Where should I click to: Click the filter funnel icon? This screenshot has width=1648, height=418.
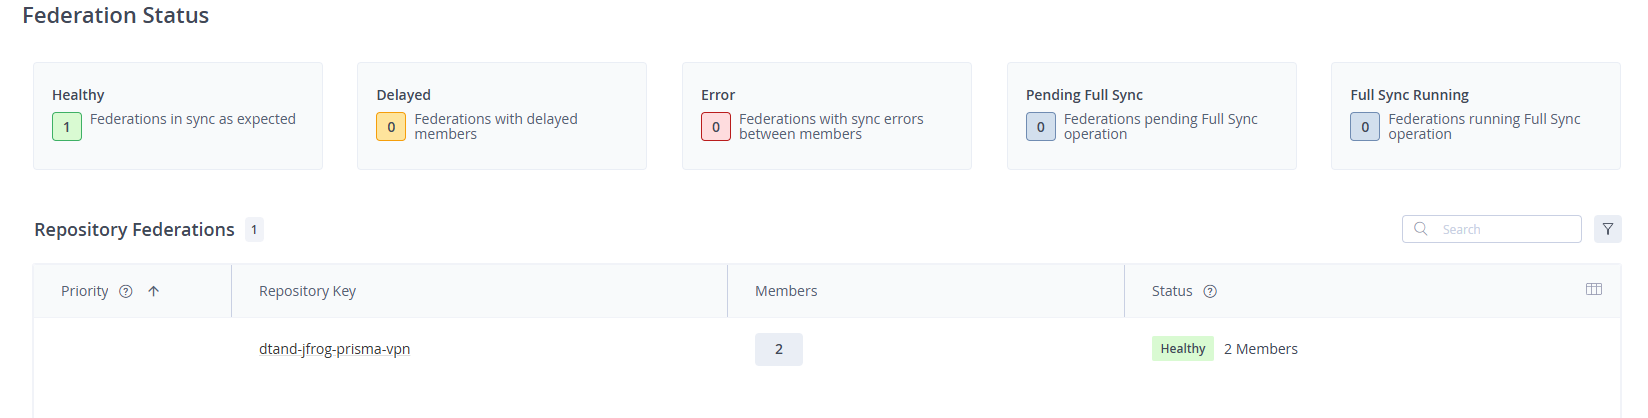1607,229
